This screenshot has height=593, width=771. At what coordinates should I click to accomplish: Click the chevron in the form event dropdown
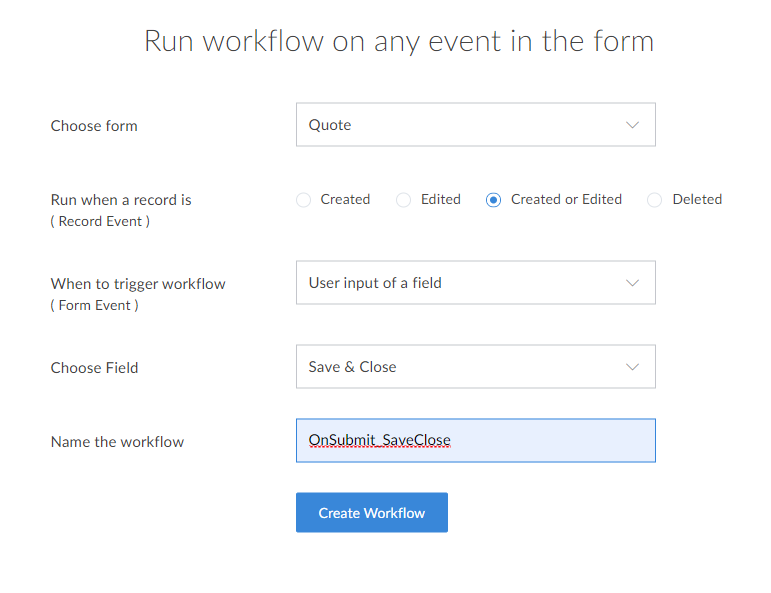point(632,283)
